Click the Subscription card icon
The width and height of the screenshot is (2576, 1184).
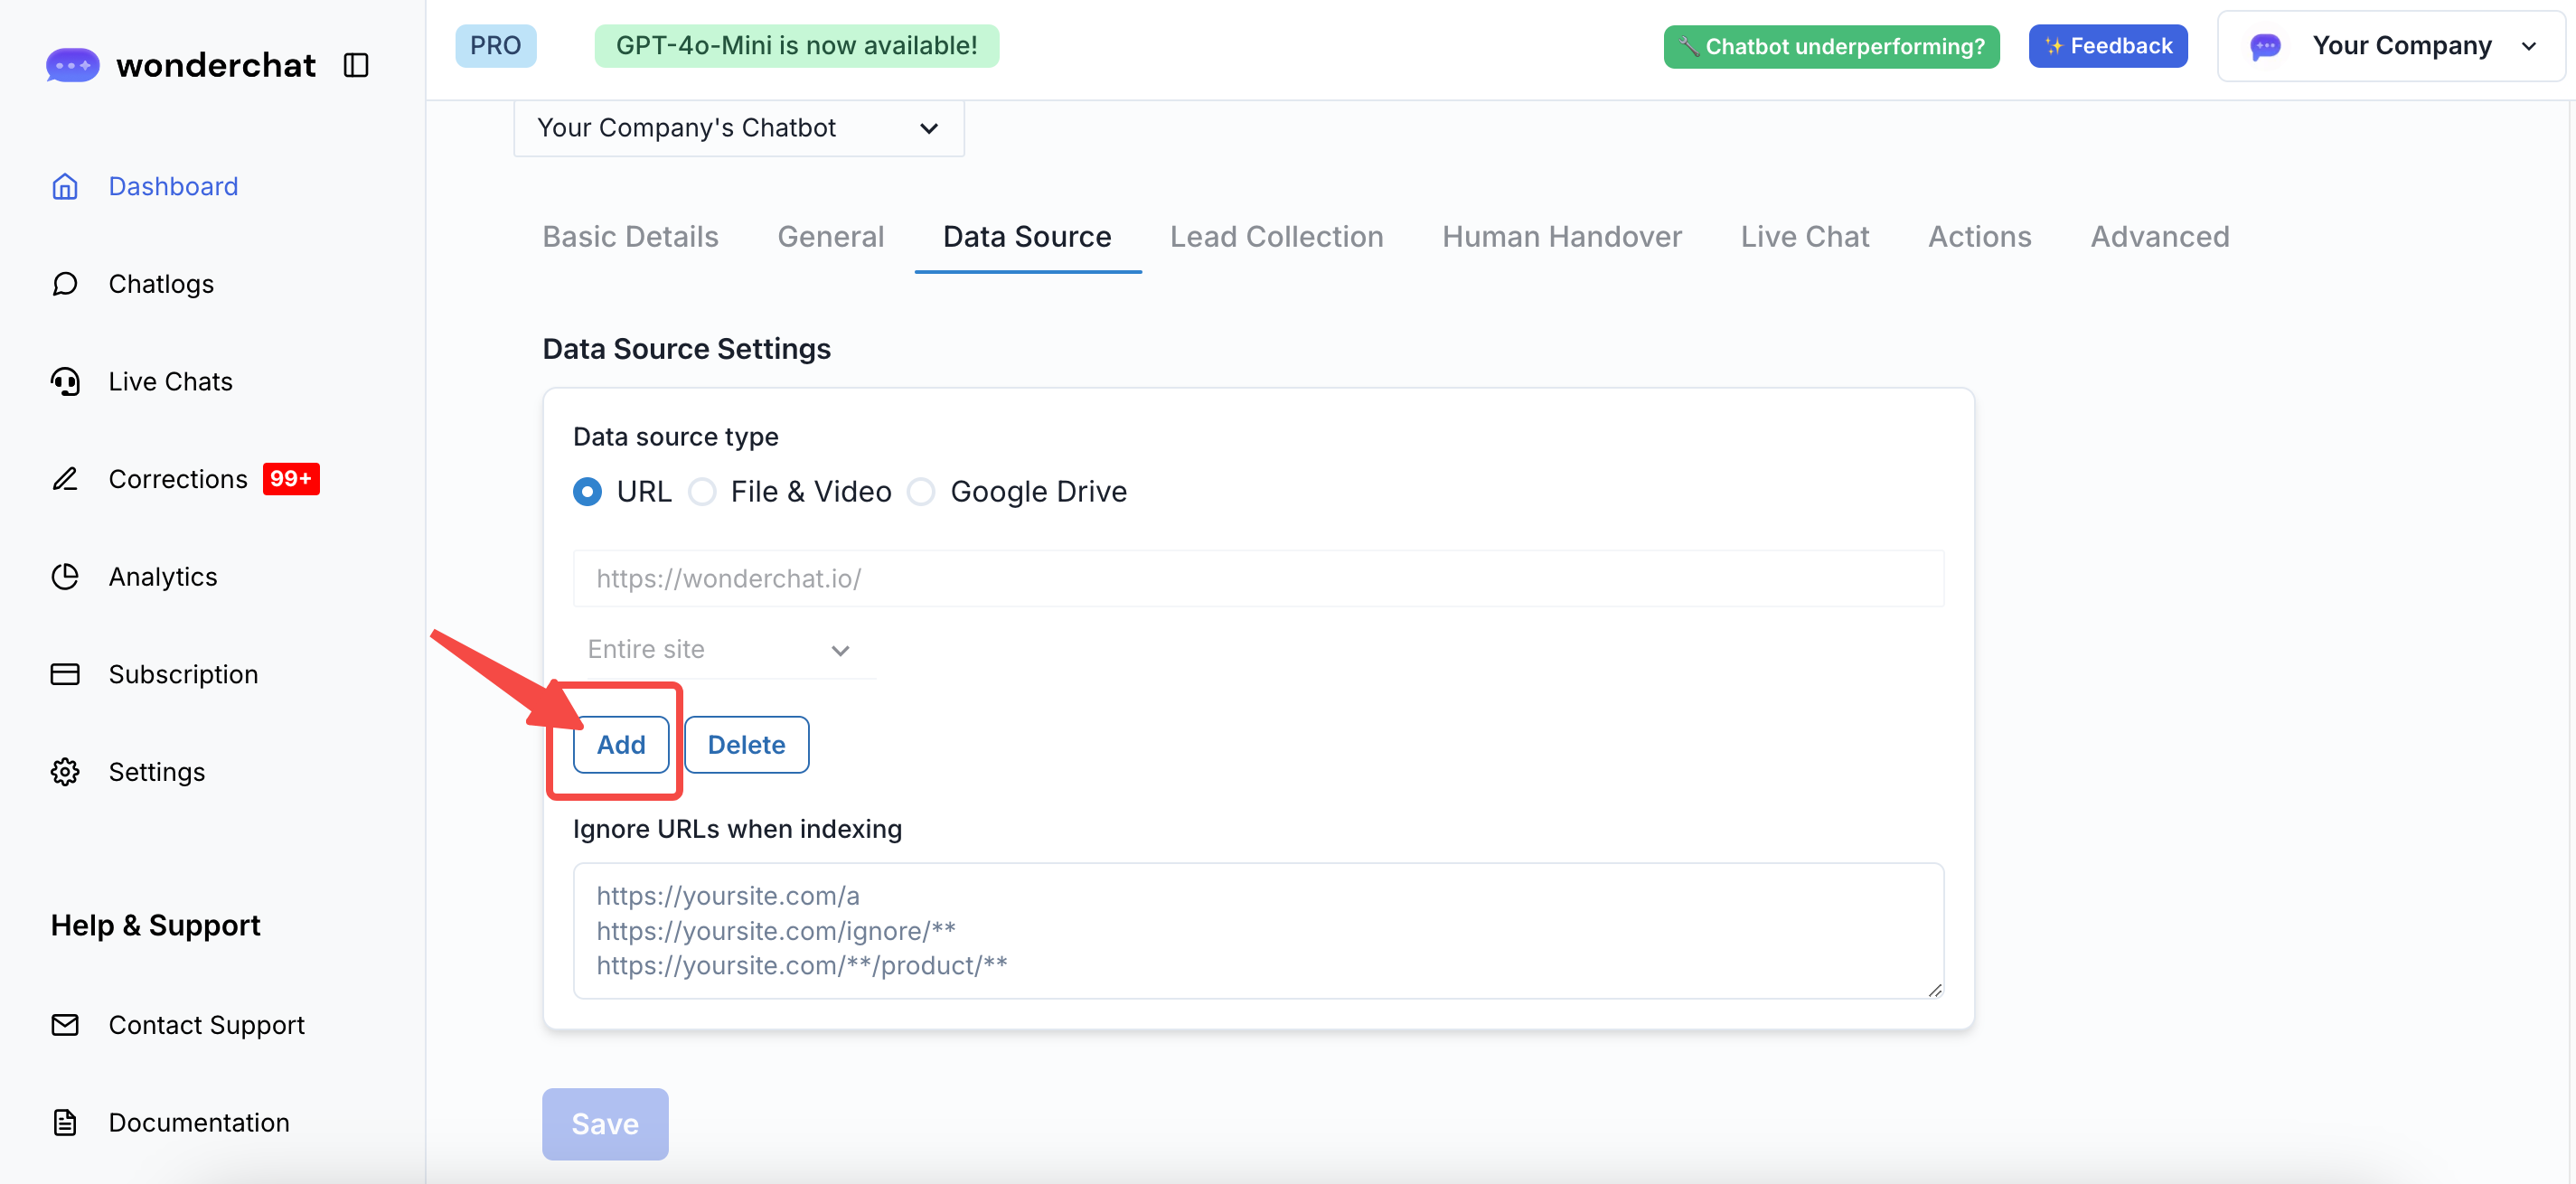coord(65,674)
